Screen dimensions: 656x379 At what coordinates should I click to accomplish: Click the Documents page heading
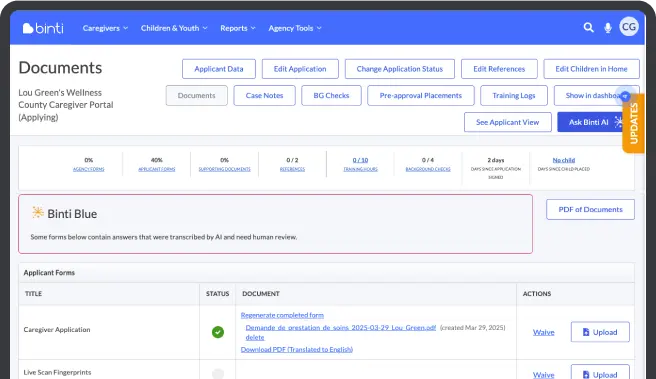[60, 68]
